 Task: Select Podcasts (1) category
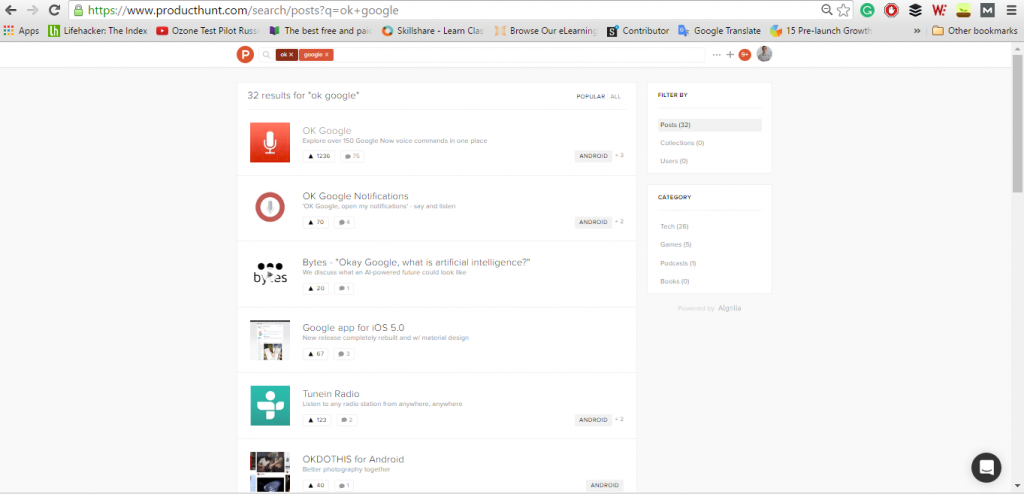tap(678, 263)
